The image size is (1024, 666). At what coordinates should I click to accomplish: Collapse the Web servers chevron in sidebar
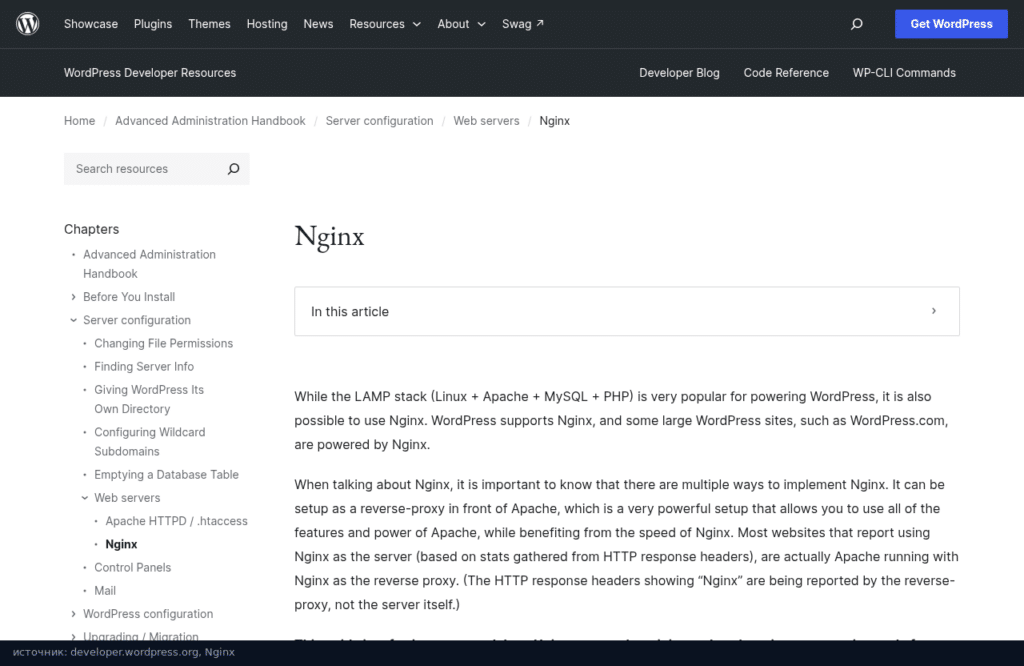[84, 498]
